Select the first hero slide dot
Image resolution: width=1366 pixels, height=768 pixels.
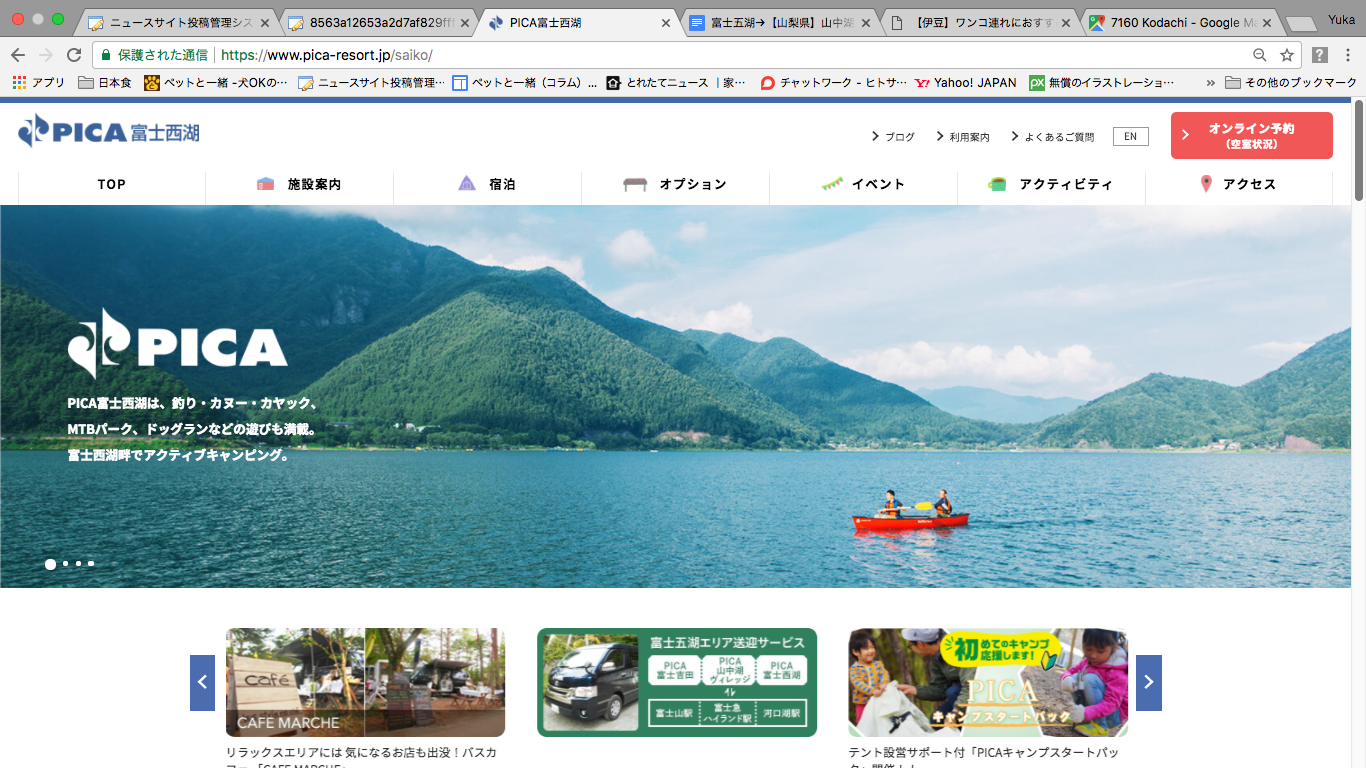[x=50, y=564]
